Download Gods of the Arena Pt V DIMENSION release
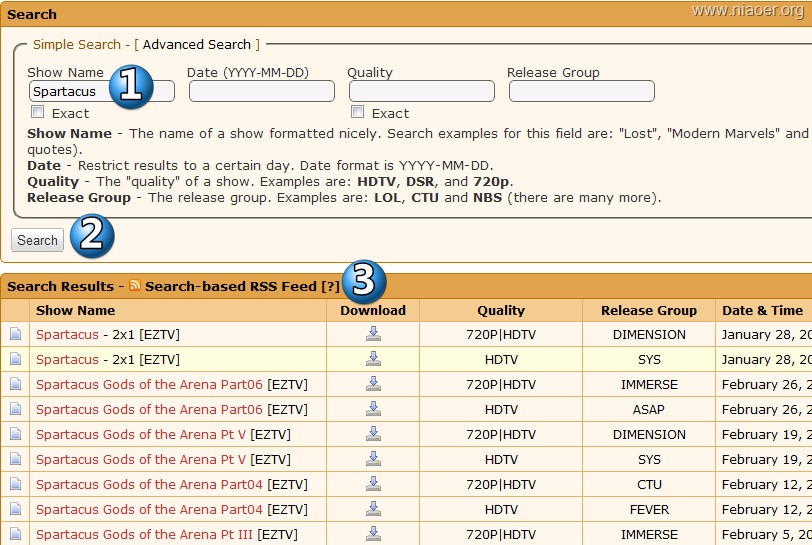The image size is (812, 545). coord(373,434)
